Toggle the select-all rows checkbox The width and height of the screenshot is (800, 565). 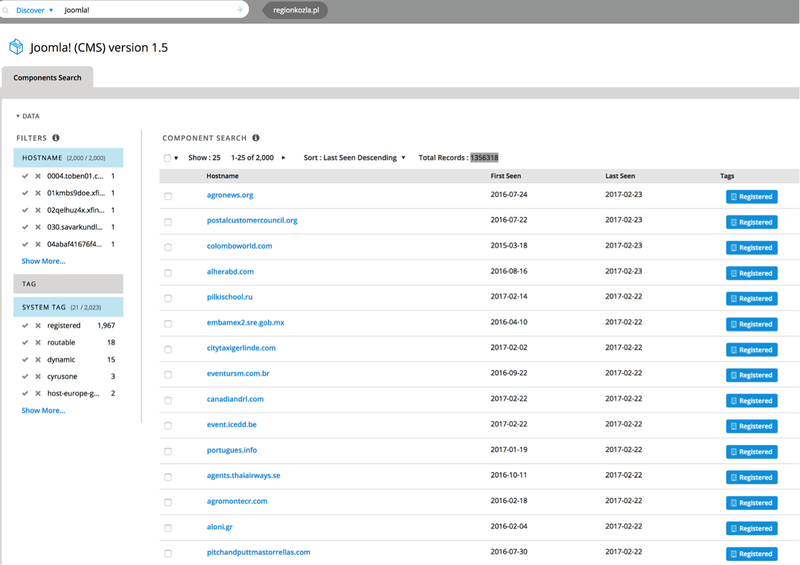click(167, 158)
